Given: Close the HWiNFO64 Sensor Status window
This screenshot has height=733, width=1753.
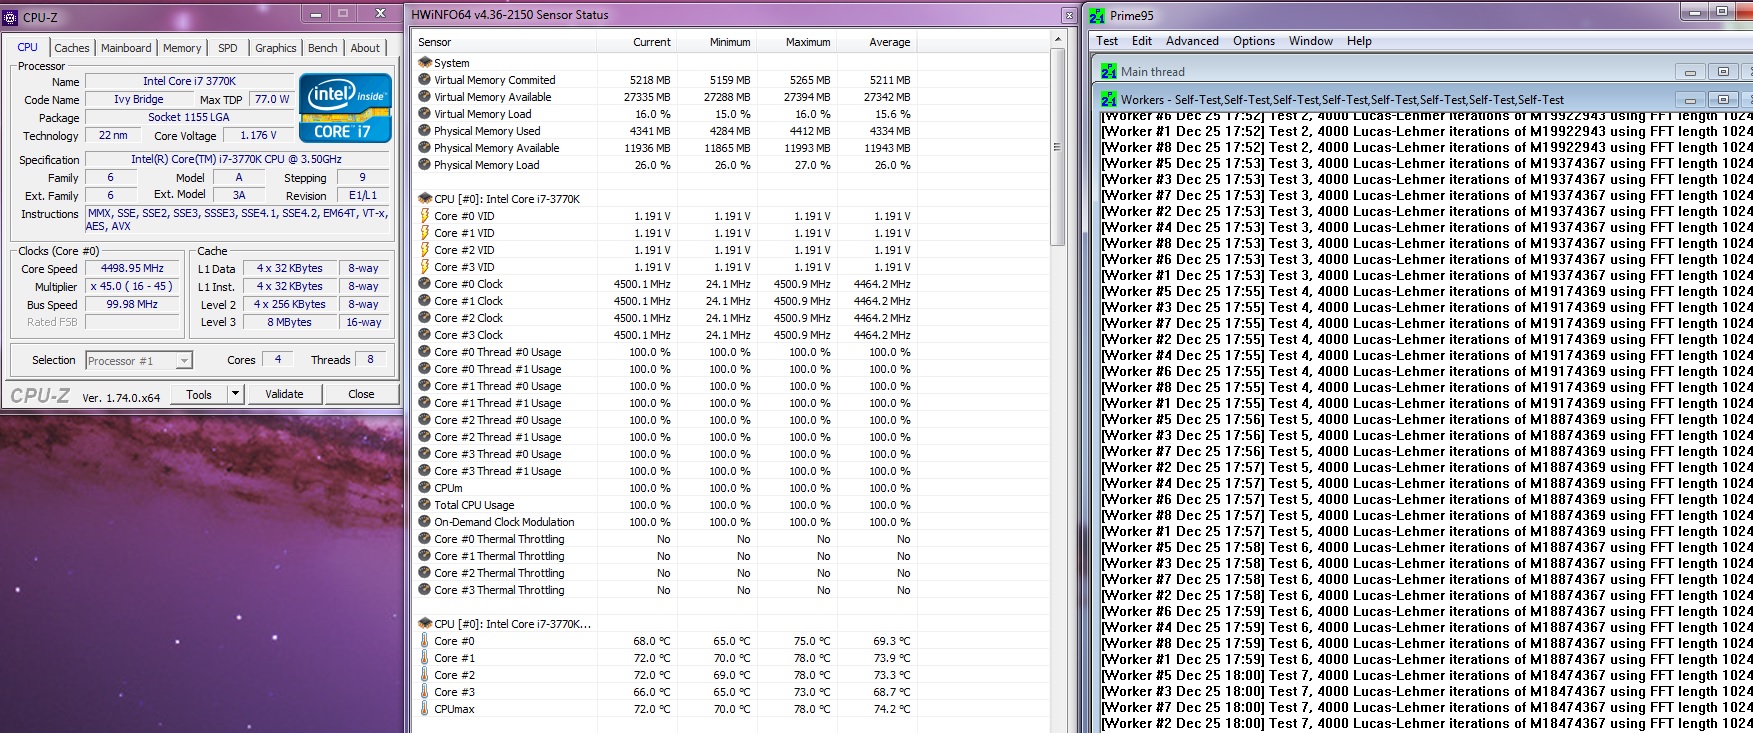Looking at the screenshot, I should [x=1068, y=15].
